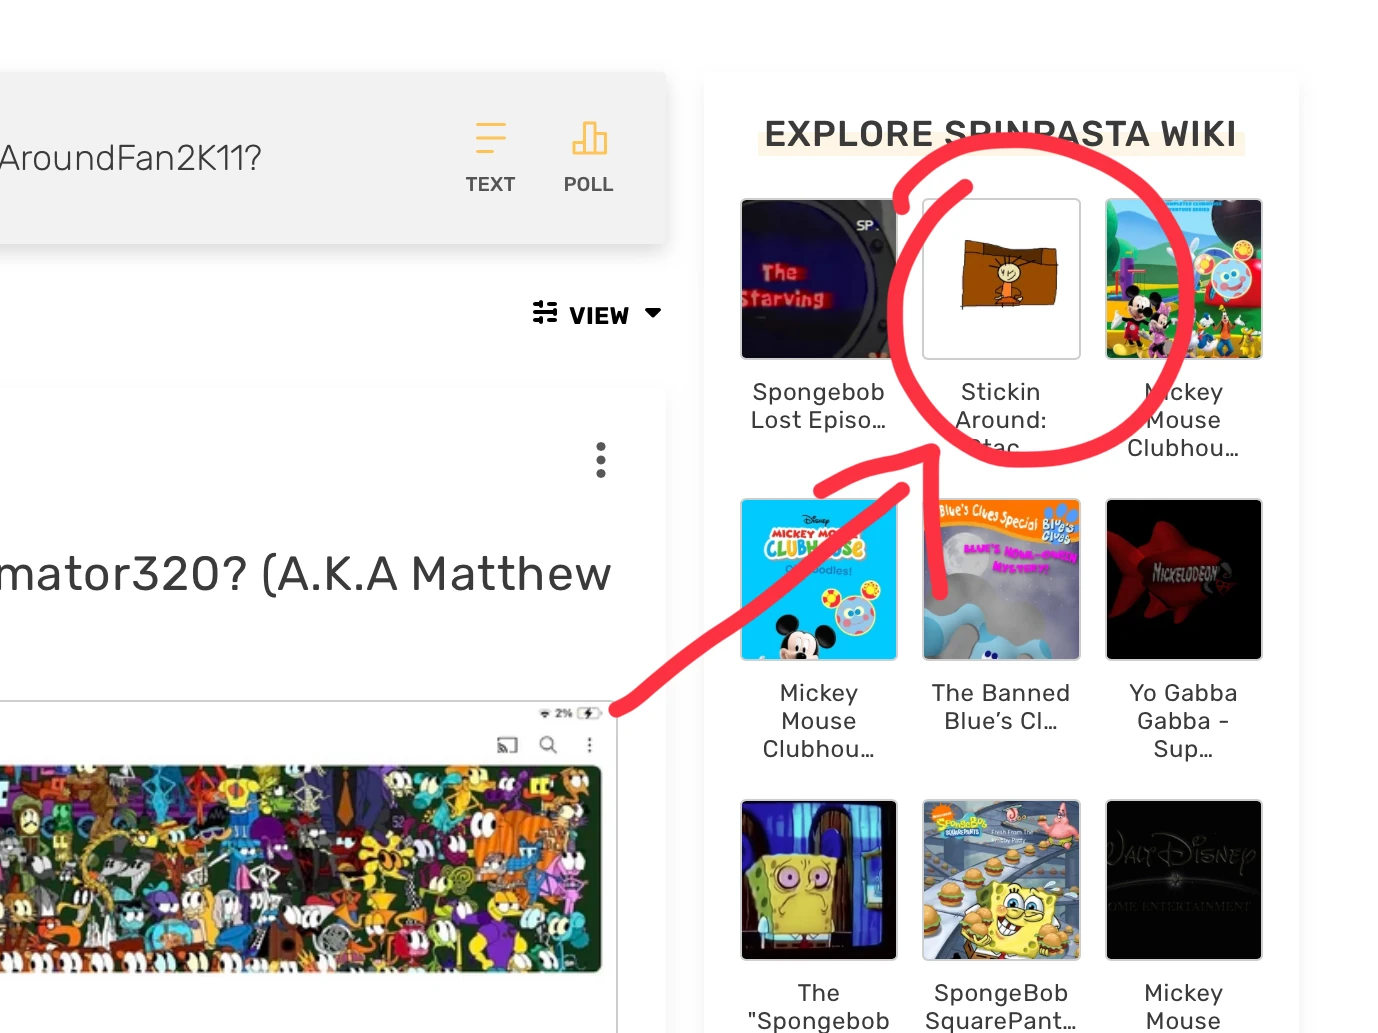The width and height of the screenshot is (1378, 1033).
Task: Click the magnifier search icon in embedded screenshot
Action: point(548,744)
